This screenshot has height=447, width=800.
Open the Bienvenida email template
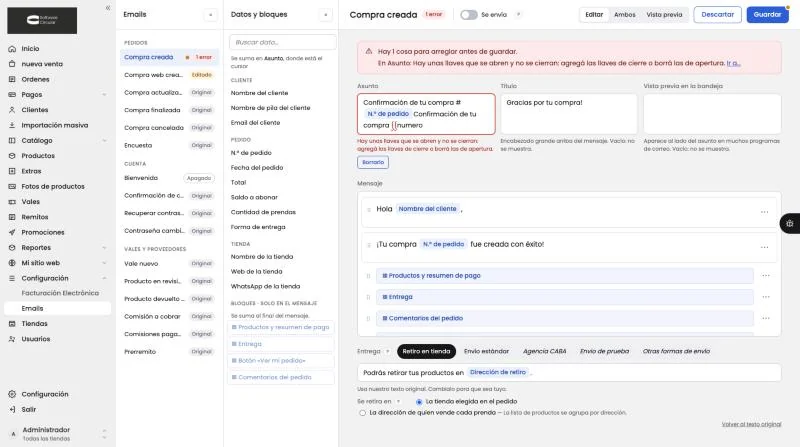169,178
